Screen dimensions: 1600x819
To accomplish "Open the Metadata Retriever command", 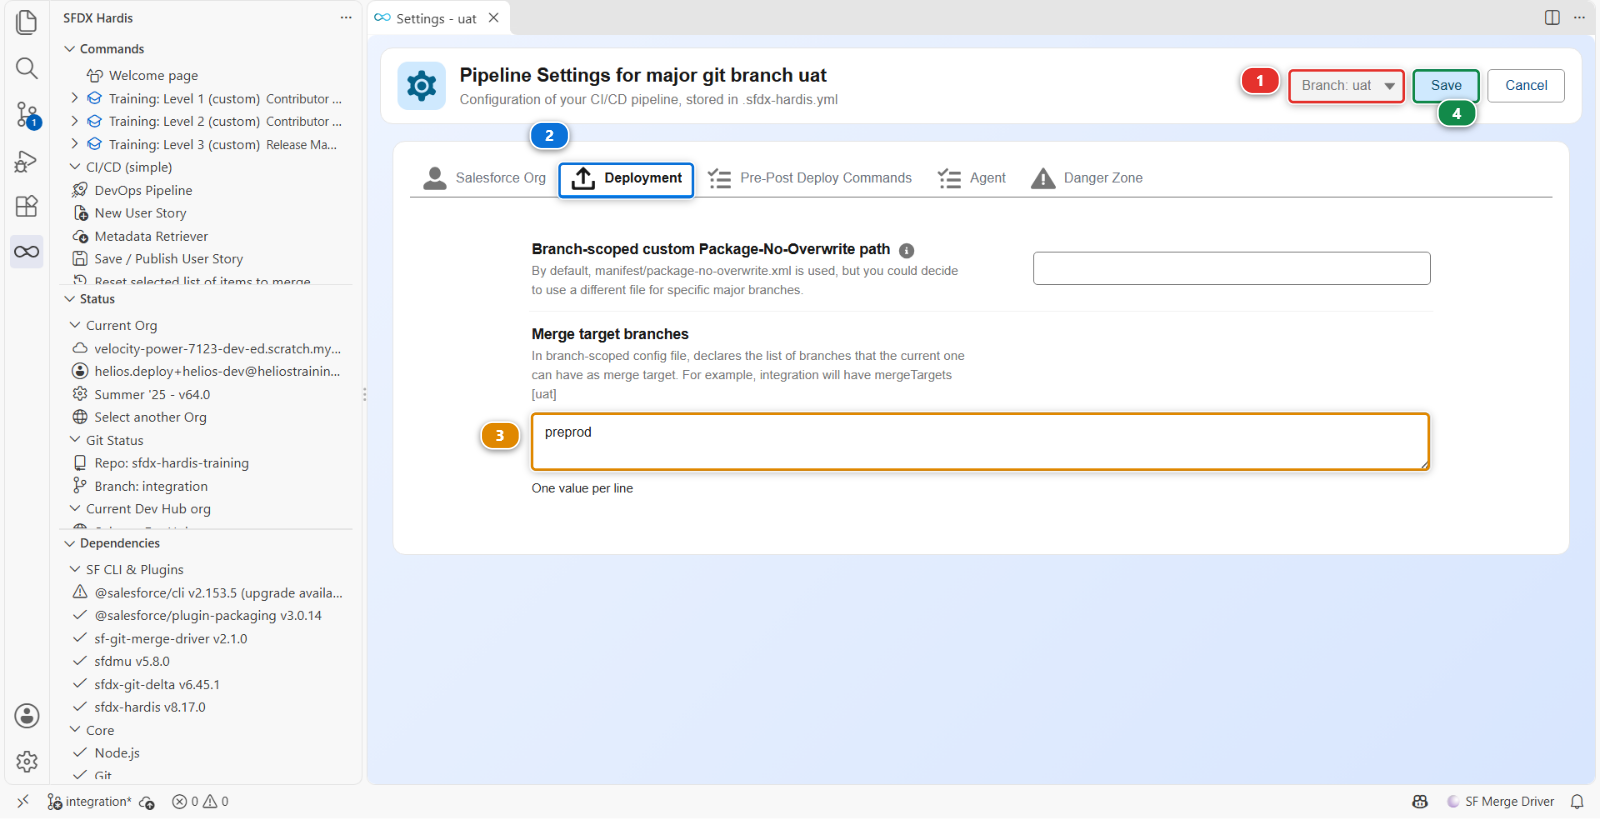I will [151, 236].
